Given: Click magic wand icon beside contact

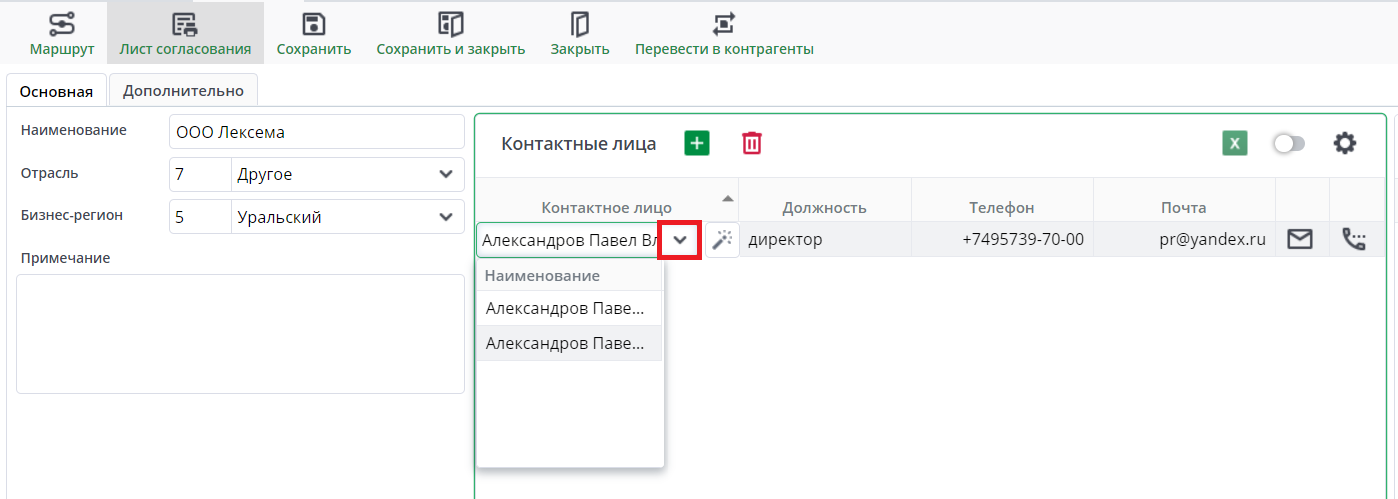Looking at the screenshot, I should [722, 240].
